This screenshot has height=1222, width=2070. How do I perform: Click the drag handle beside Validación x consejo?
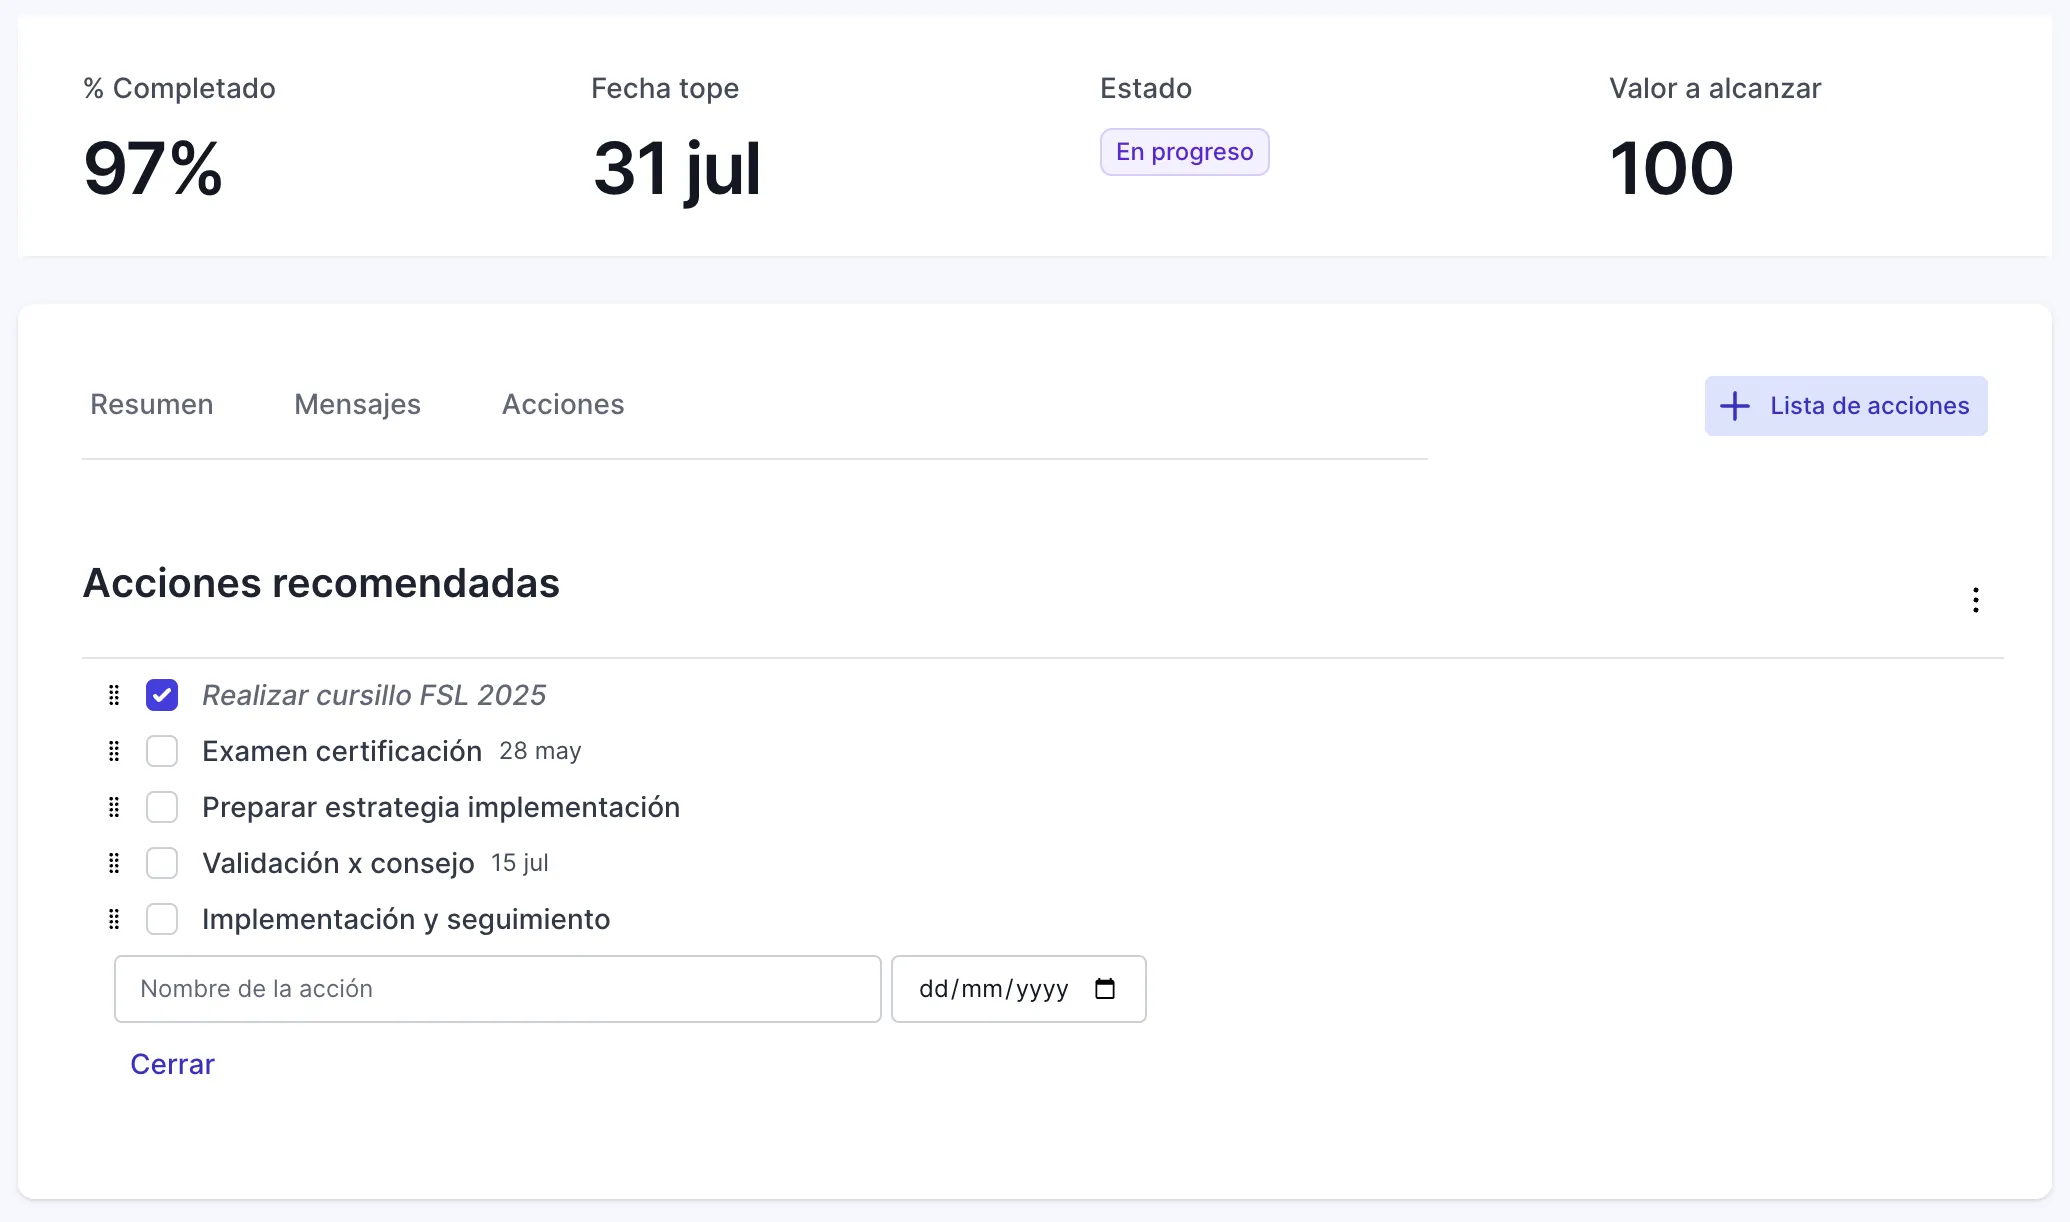pos(113,863)
